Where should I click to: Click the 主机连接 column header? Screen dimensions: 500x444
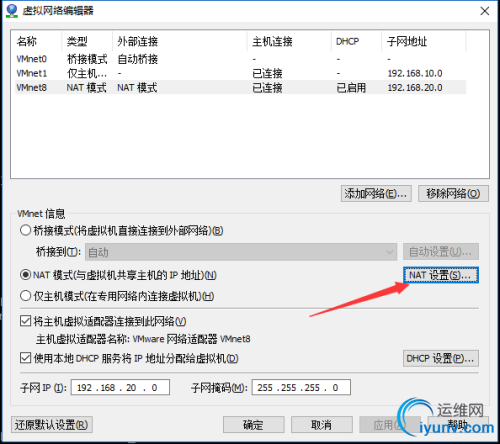coord(290,41)
